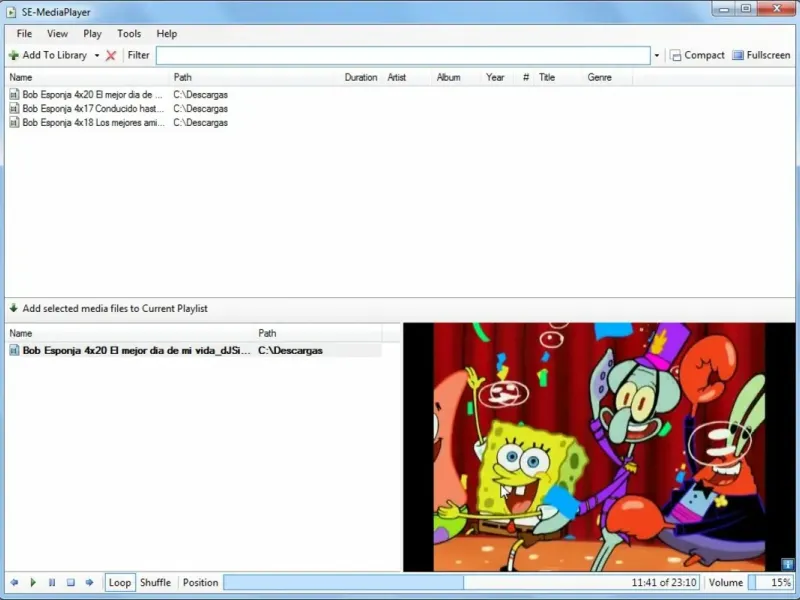Open the Help menu
The width and height of the screenshot is (800, 600).
[166, 34]
